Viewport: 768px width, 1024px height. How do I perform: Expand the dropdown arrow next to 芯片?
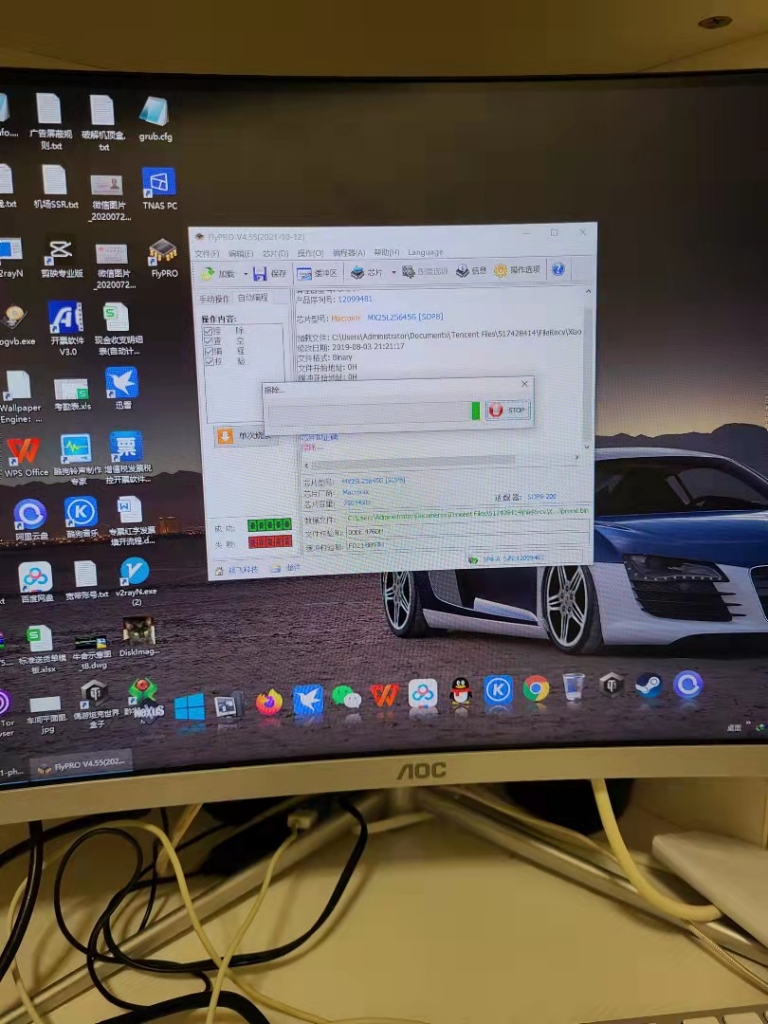393,272
